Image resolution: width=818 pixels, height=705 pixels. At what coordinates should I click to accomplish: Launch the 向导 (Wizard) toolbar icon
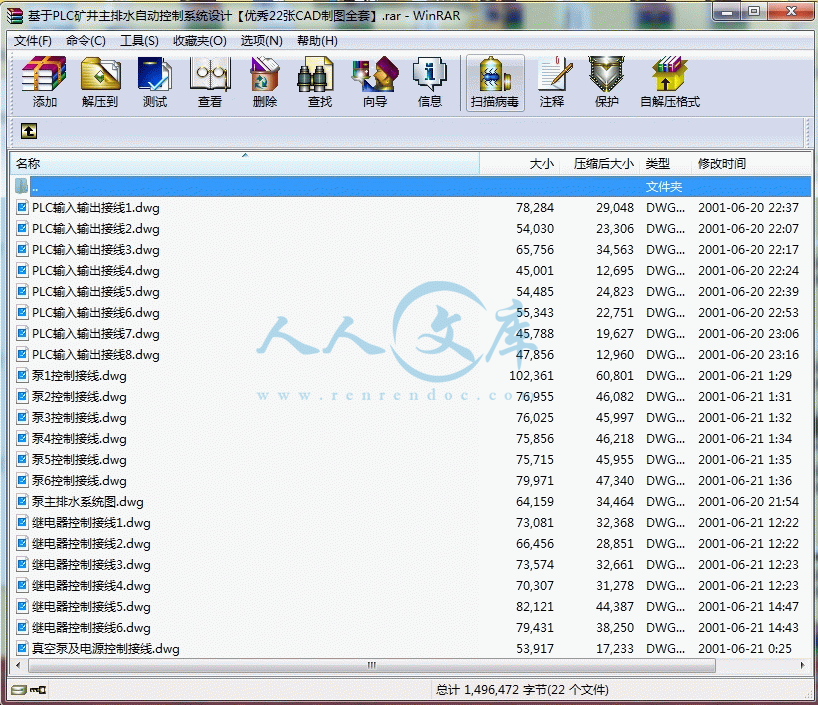tap(375, 82)
